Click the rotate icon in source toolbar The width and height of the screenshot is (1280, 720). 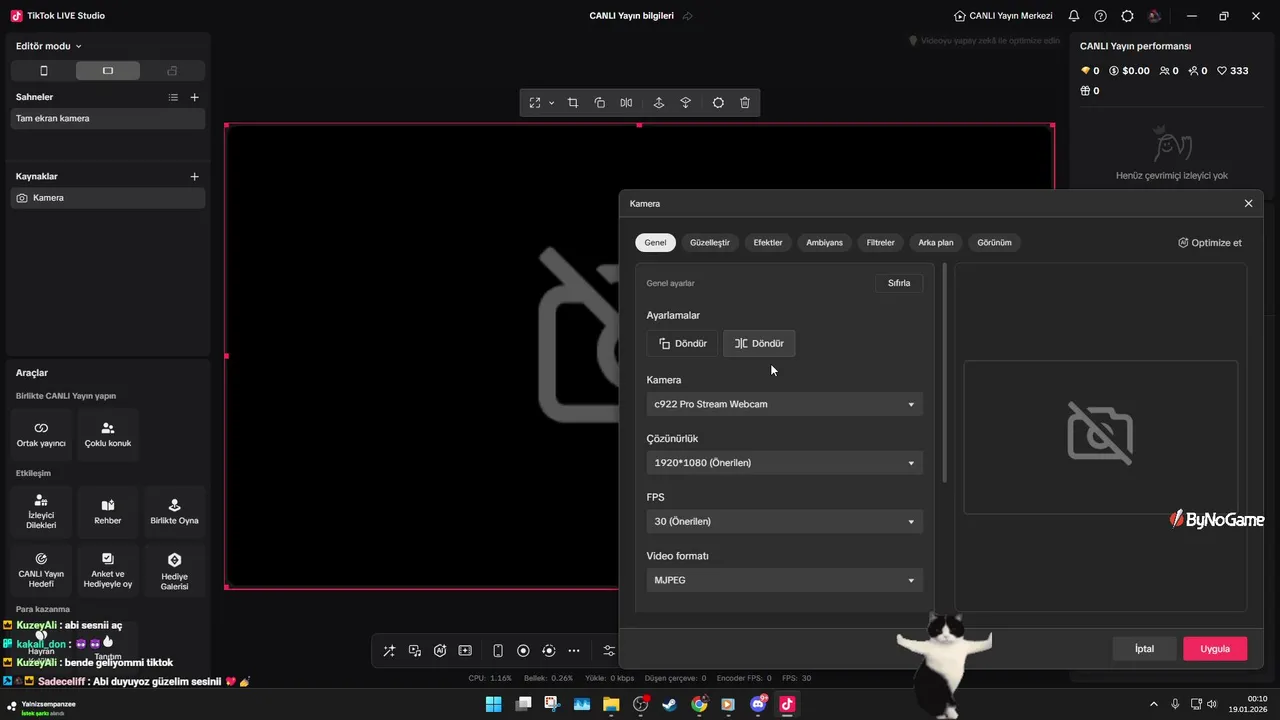(x=599, y=103)
